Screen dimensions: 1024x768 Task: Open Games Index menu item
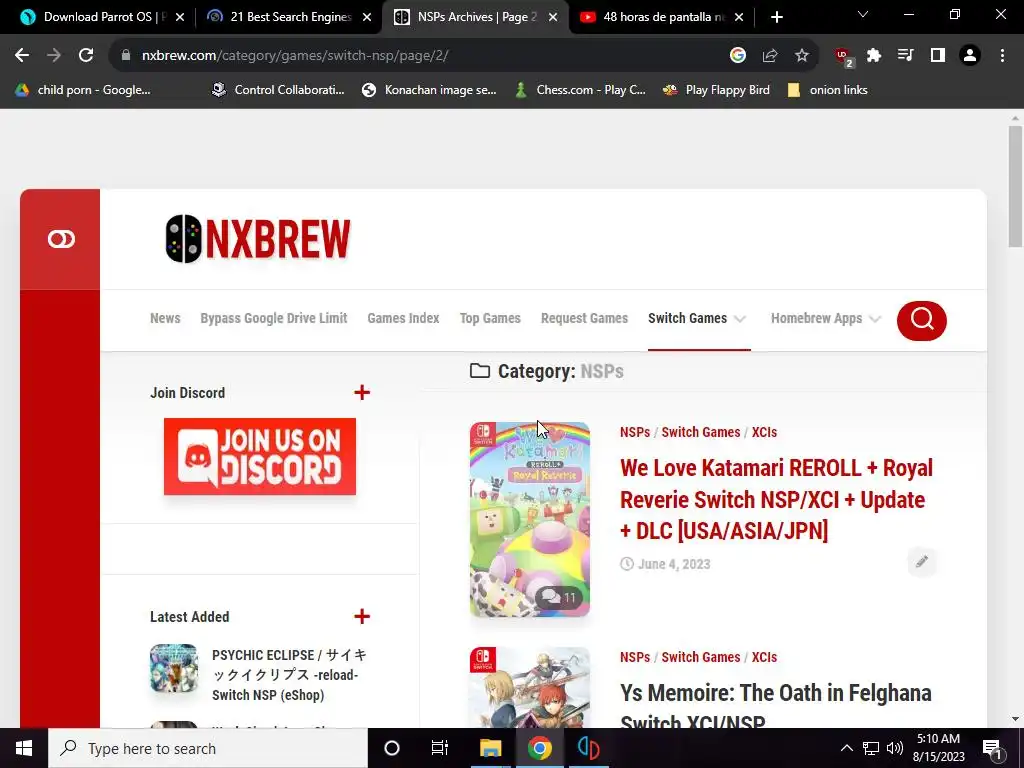(x=403, y=318)
